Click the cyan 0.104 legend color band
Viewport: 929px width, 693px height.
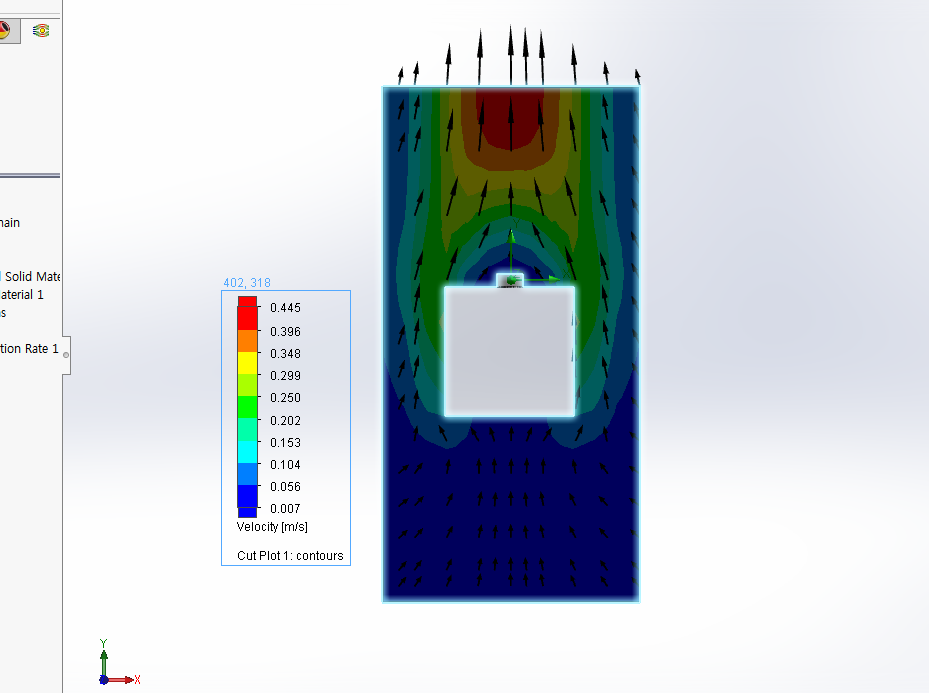[x=248, y=451]
